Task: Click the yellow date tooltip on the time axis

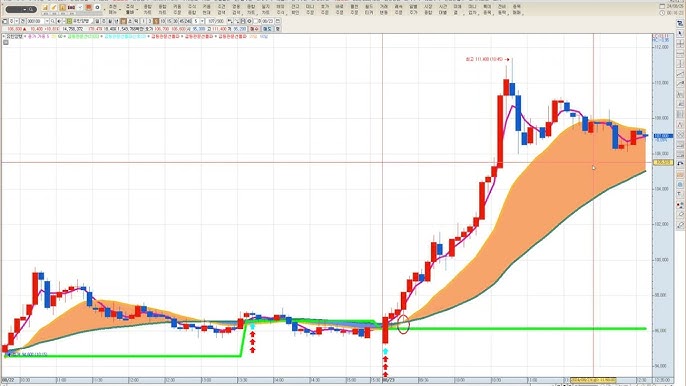Action: (593, 380)
